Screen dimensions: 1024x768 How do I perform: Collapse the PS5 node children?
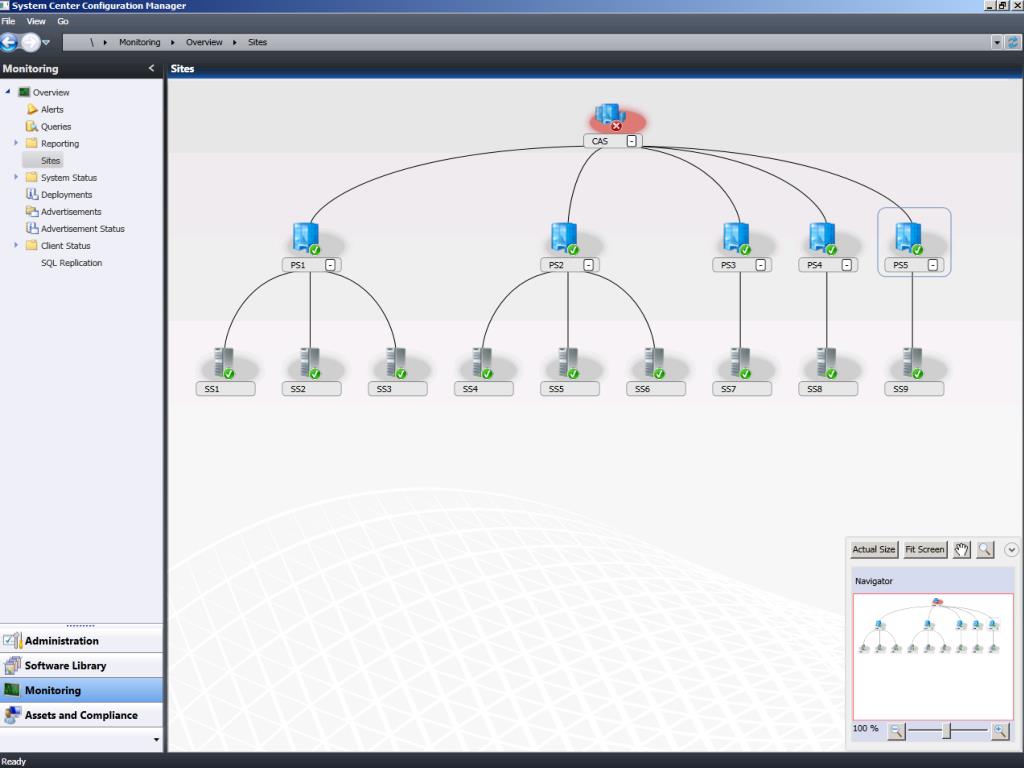933,265
